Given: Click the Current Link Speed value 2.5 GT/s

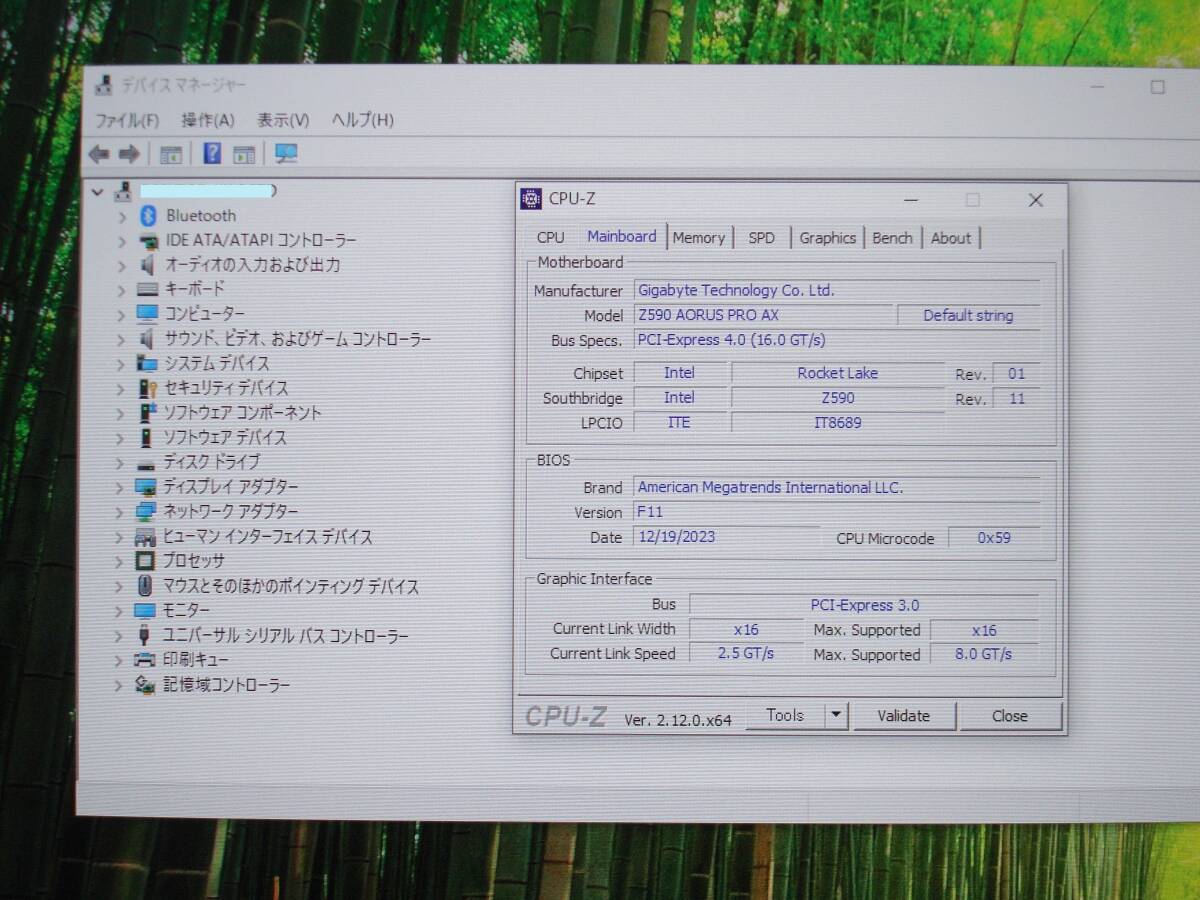Looking at the screenshot, I should [745, 653].
